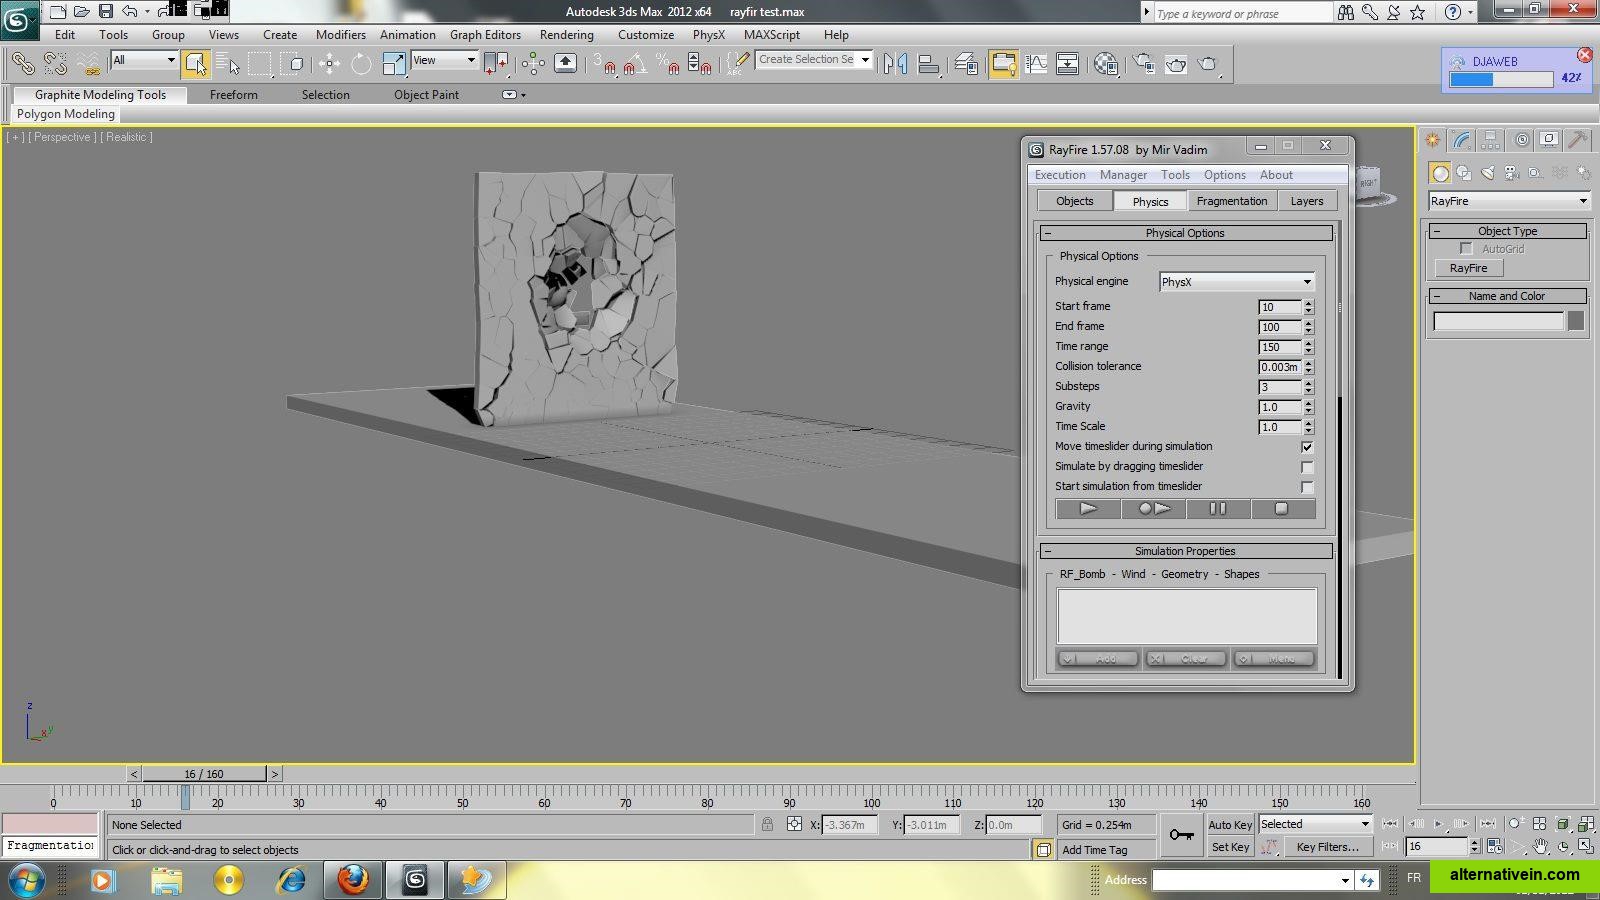Image resolution: width=1600 pixels, height=900 pixels.
Task: Toggle Auto Key animation mode
Action: 1230,825
